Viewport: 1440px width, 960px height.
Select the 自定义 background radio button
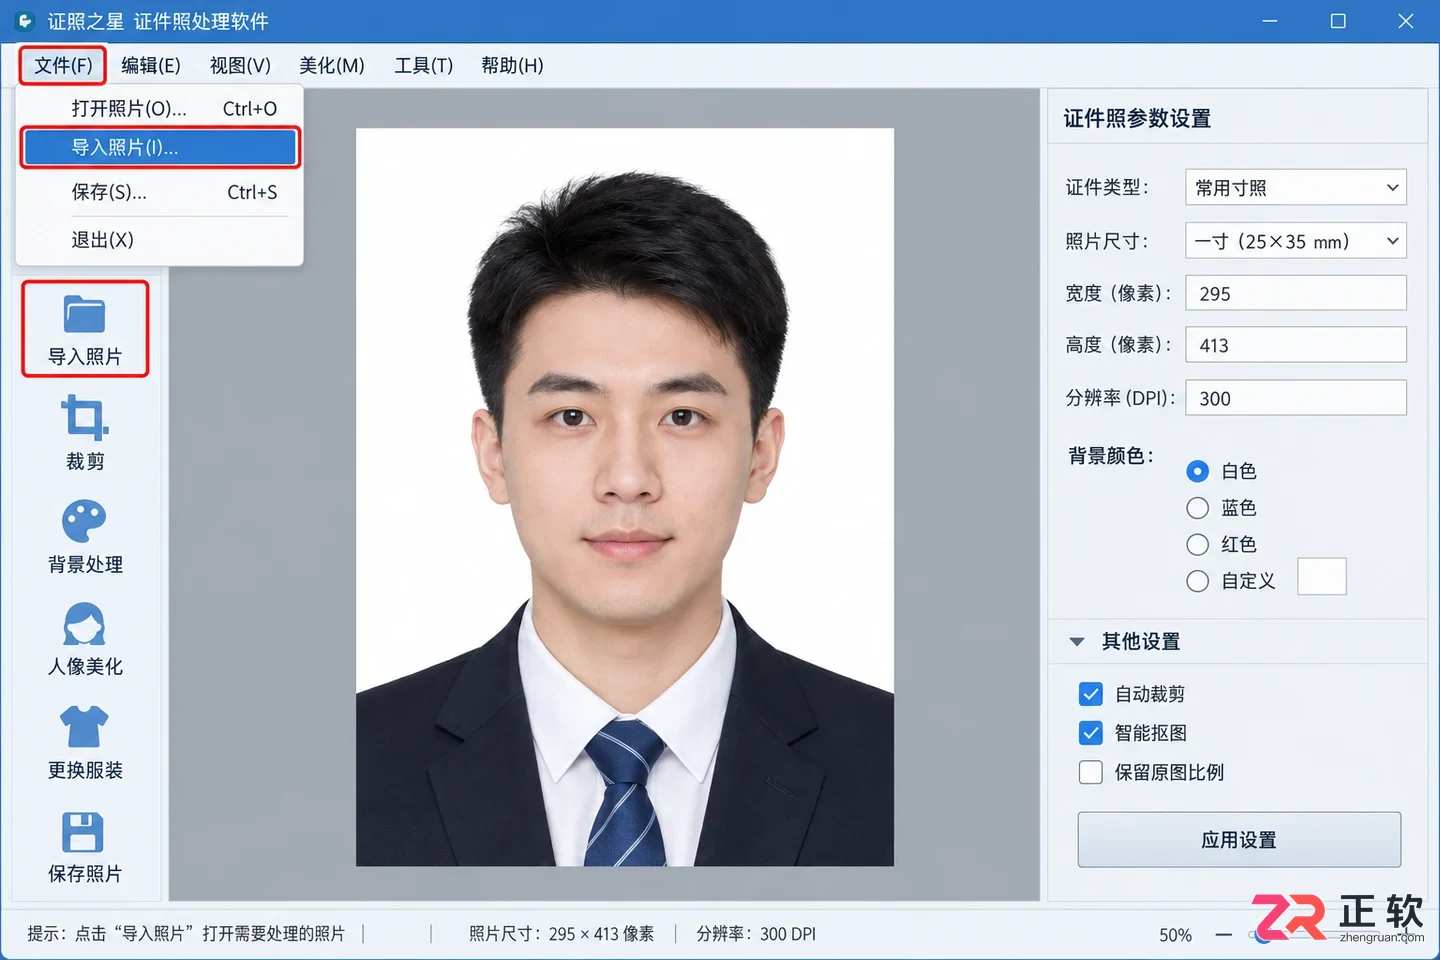pos(1197,581)
